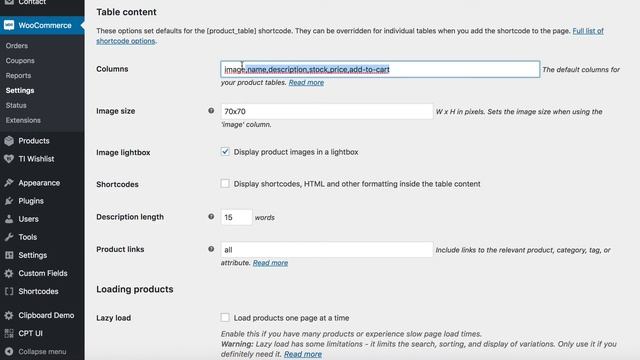Click the CPT UI grid icon
Viewport: 640px width, 360px height.
(9, 333)
